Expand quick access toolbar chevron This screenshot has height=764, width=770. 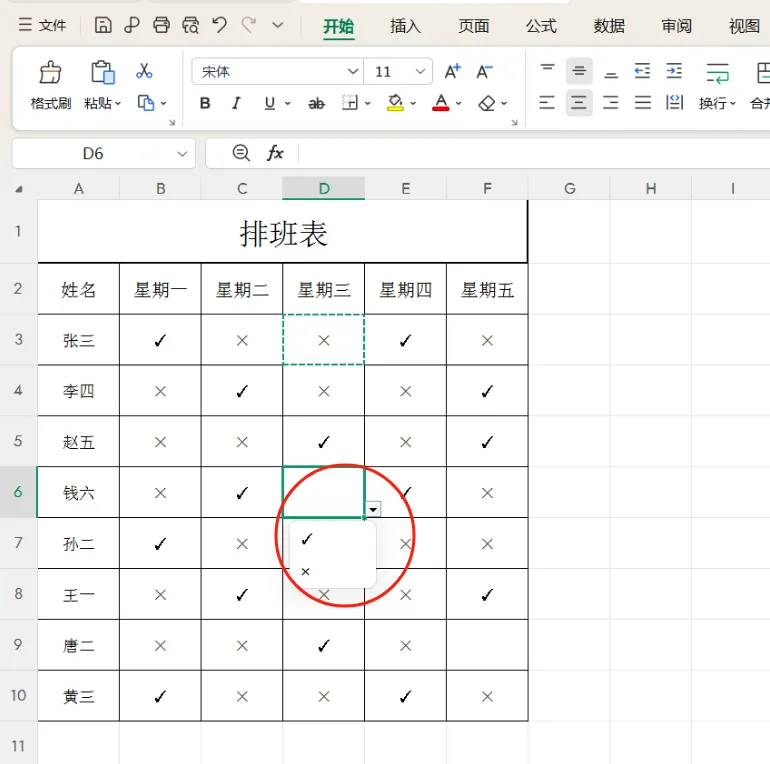tap(278, 25)
